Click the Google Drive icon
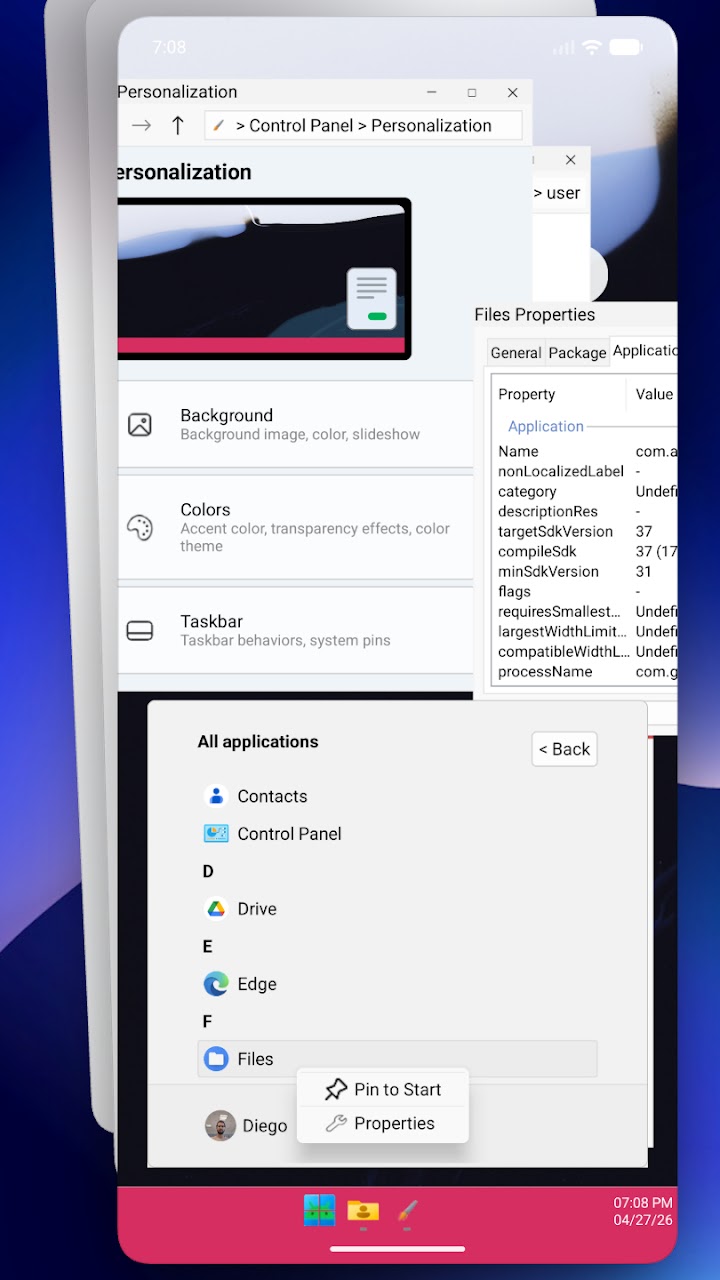Screen dimensions: 720x1280 [x=216, y=909]
